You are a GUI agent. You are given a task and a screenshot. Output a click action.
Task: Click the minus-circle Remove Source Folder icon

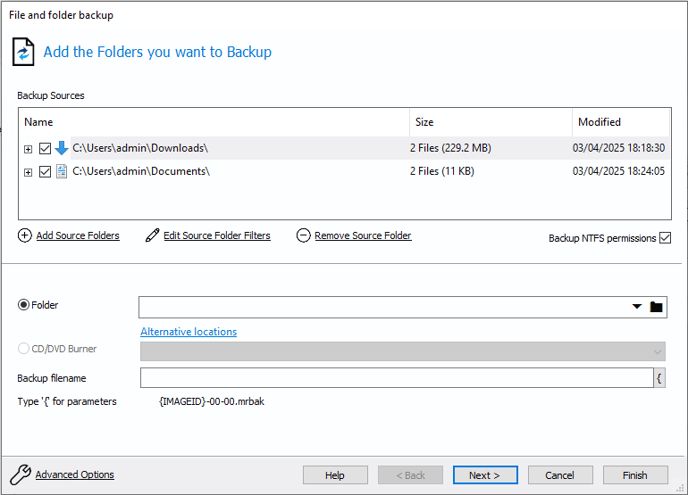point(303,236)
